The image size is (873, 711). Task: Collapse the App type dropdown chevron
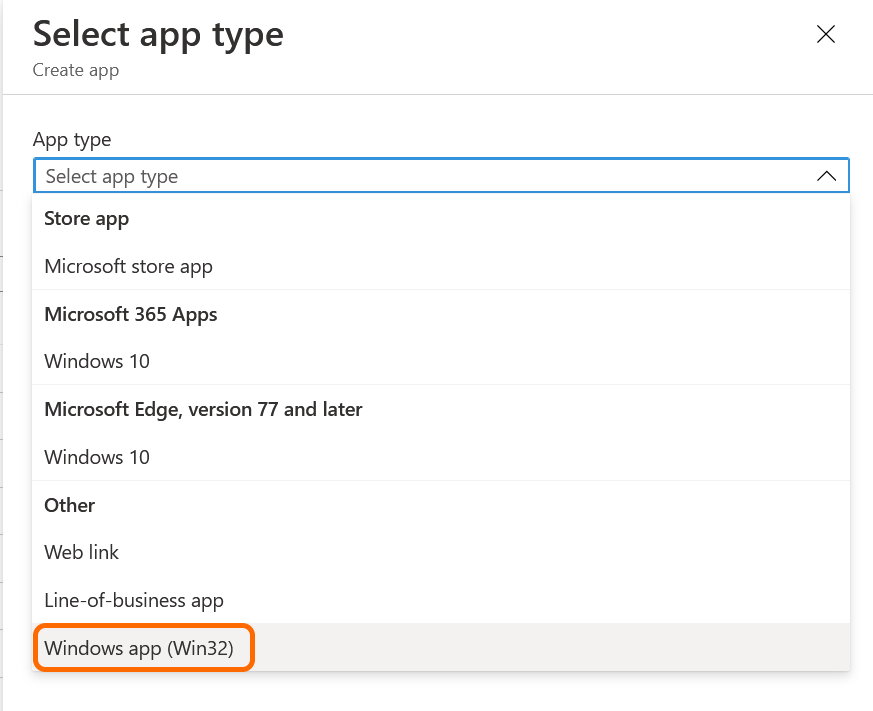coord(826,176)
